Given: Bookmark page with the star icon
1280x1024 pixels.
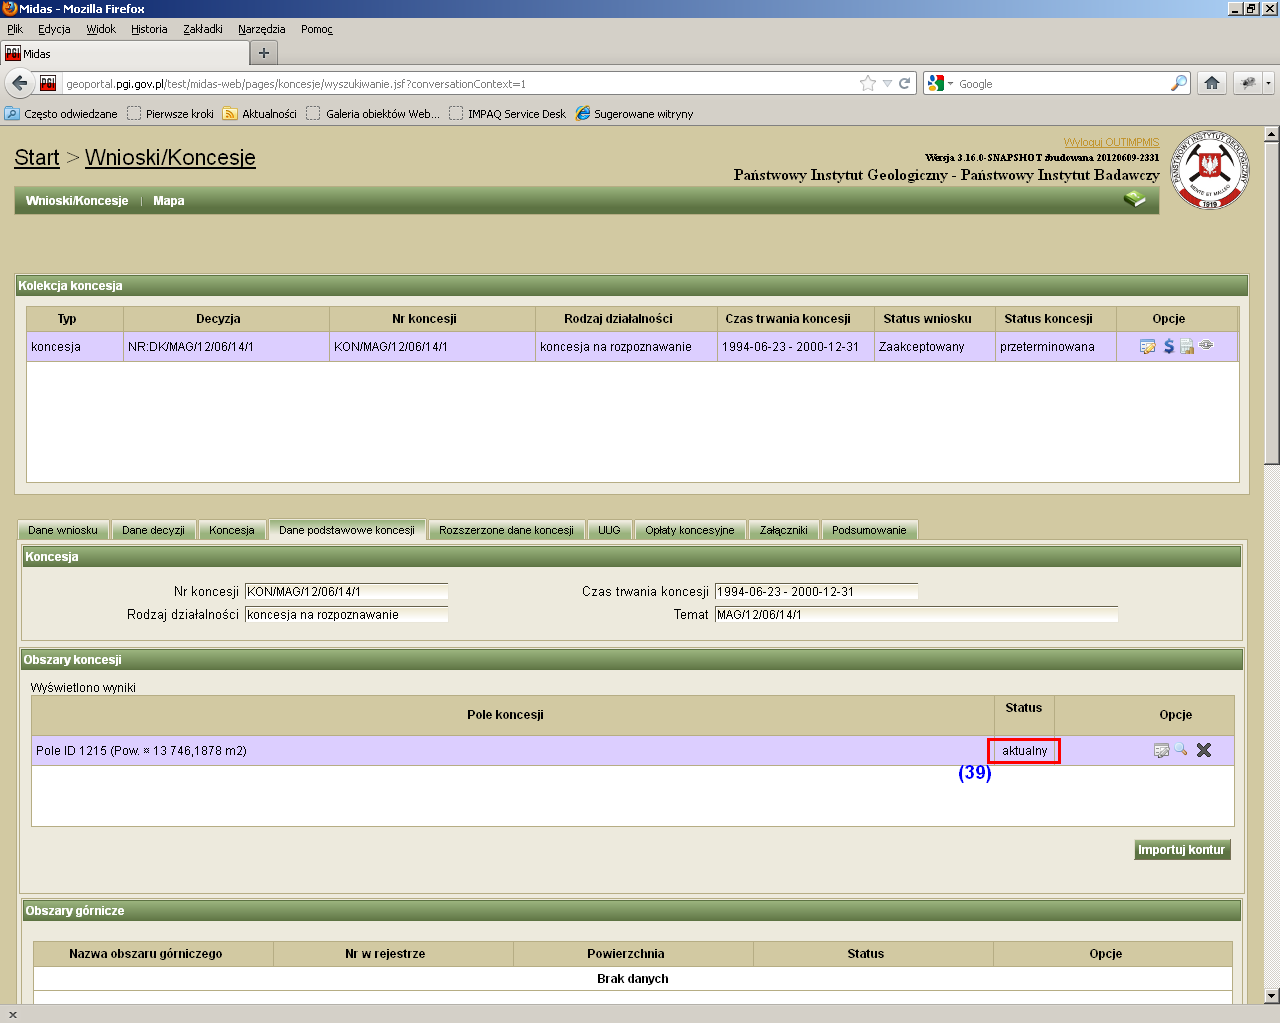Looking at the screenshot, I should [x=868, y=83].
